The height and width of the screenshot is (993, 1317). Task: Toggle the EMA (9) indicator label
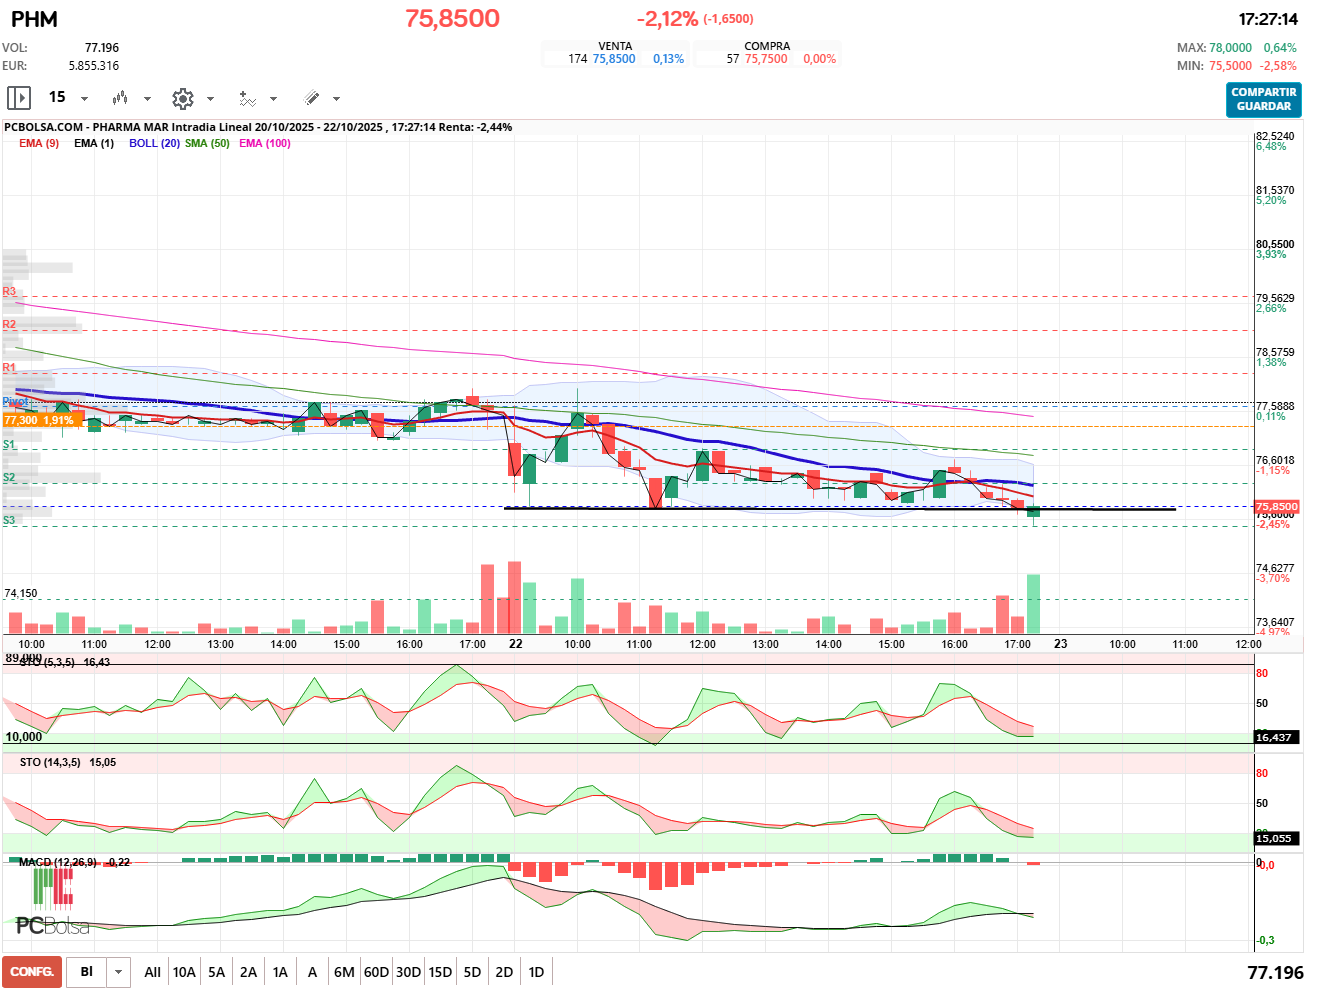coord(39,143)
